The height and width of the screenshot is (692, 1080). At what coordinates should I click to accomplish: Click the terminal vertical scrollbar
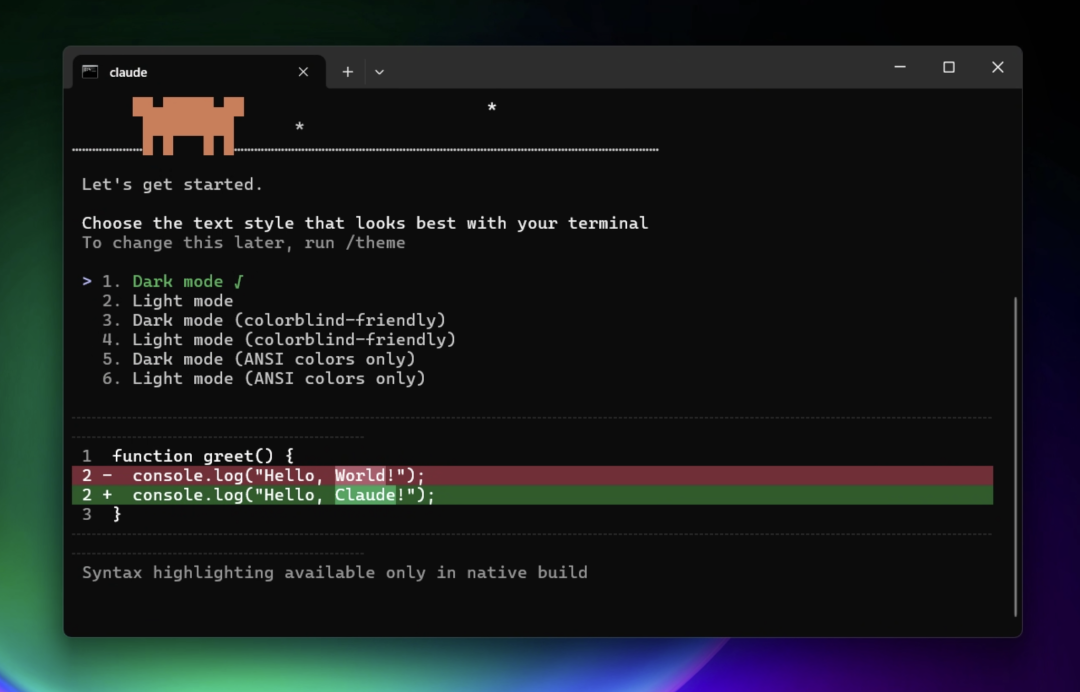click(1016, 457)
